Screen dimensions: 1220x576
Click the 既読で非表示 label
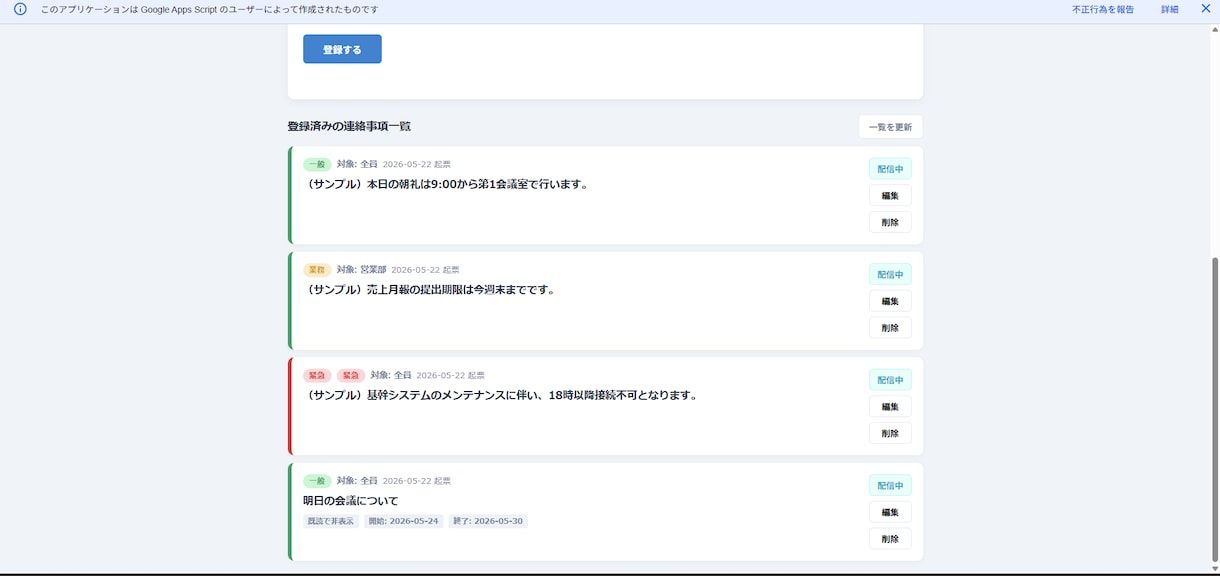point(331,521)
